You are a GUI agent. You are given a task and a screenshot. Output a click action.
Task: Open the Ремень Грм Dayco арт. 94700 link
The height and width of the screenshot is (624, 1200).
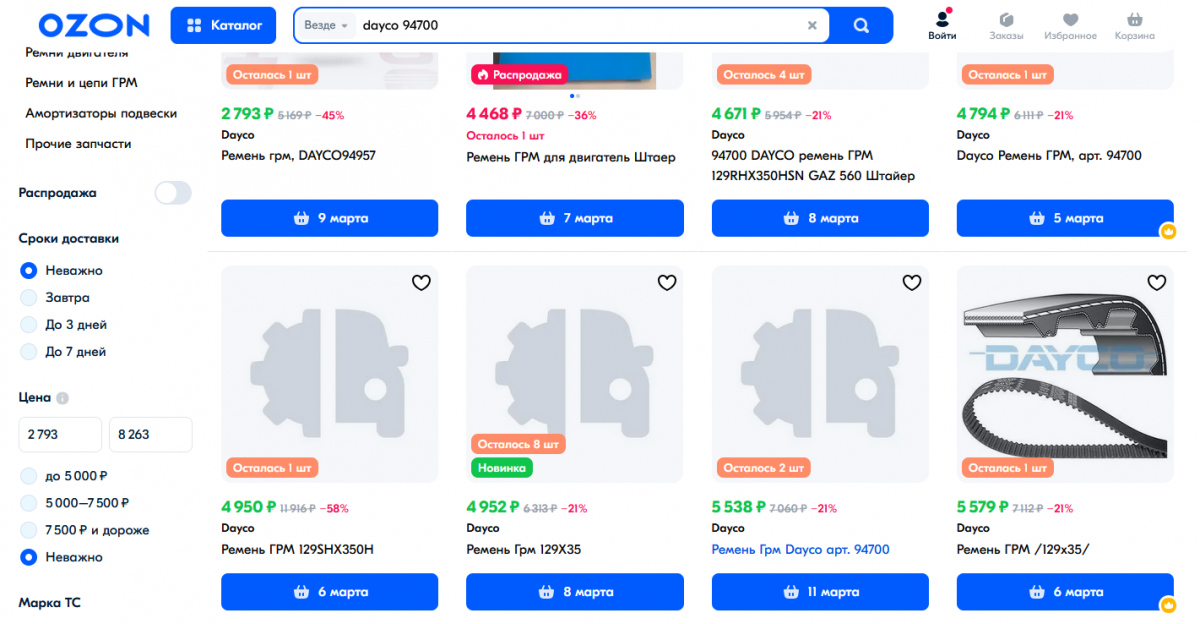tap(800, 549)
